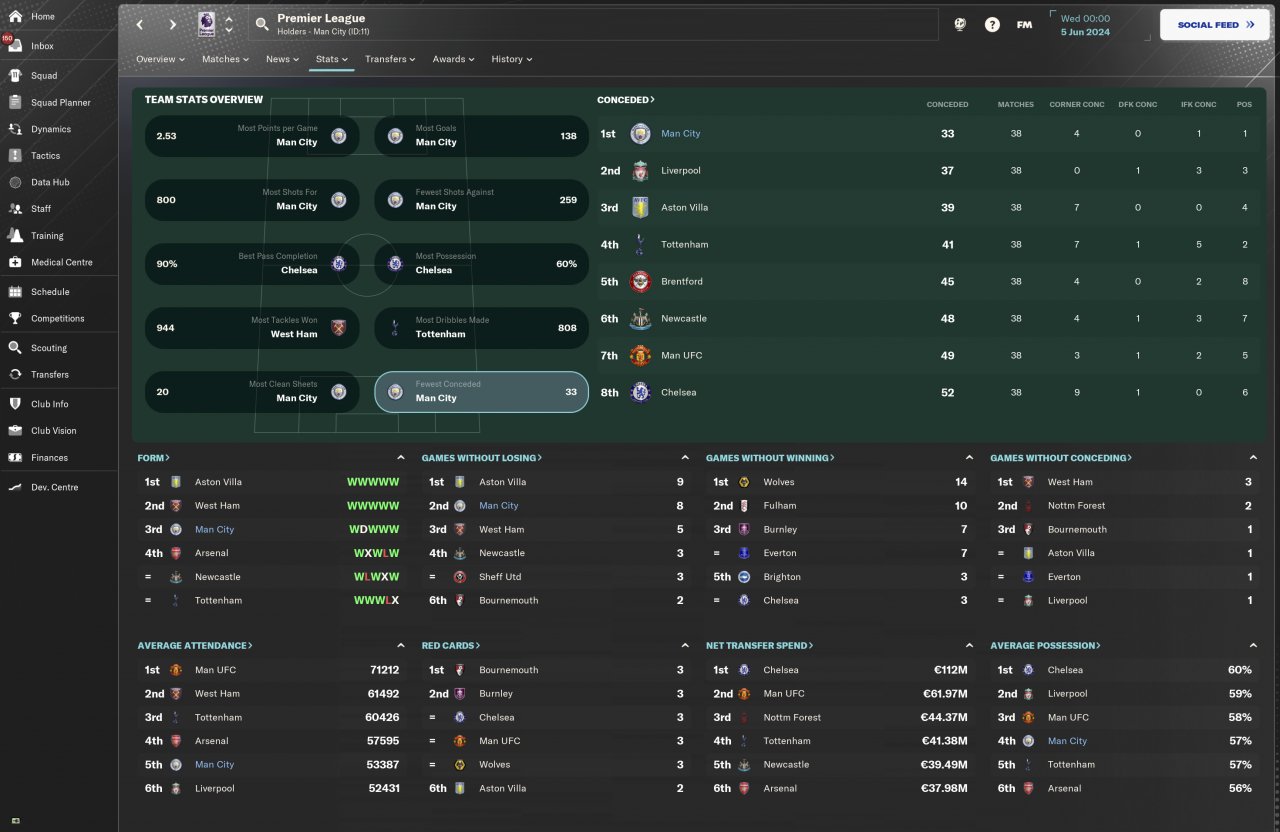Open the Transfers tab menu
Viewport: 1280px width, 832px height.
(390, 59)
